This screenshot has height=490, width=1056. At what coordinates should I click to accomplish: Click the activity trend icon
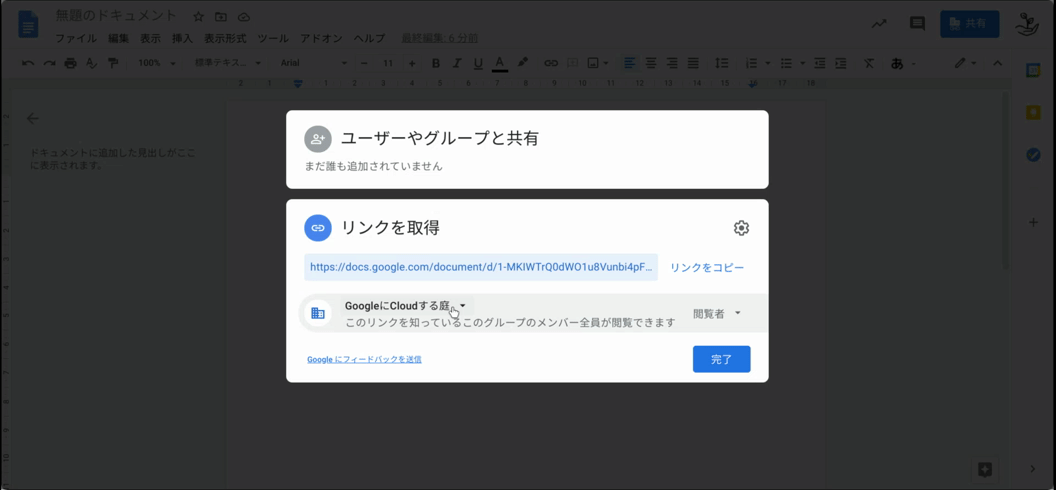point(879,24)
